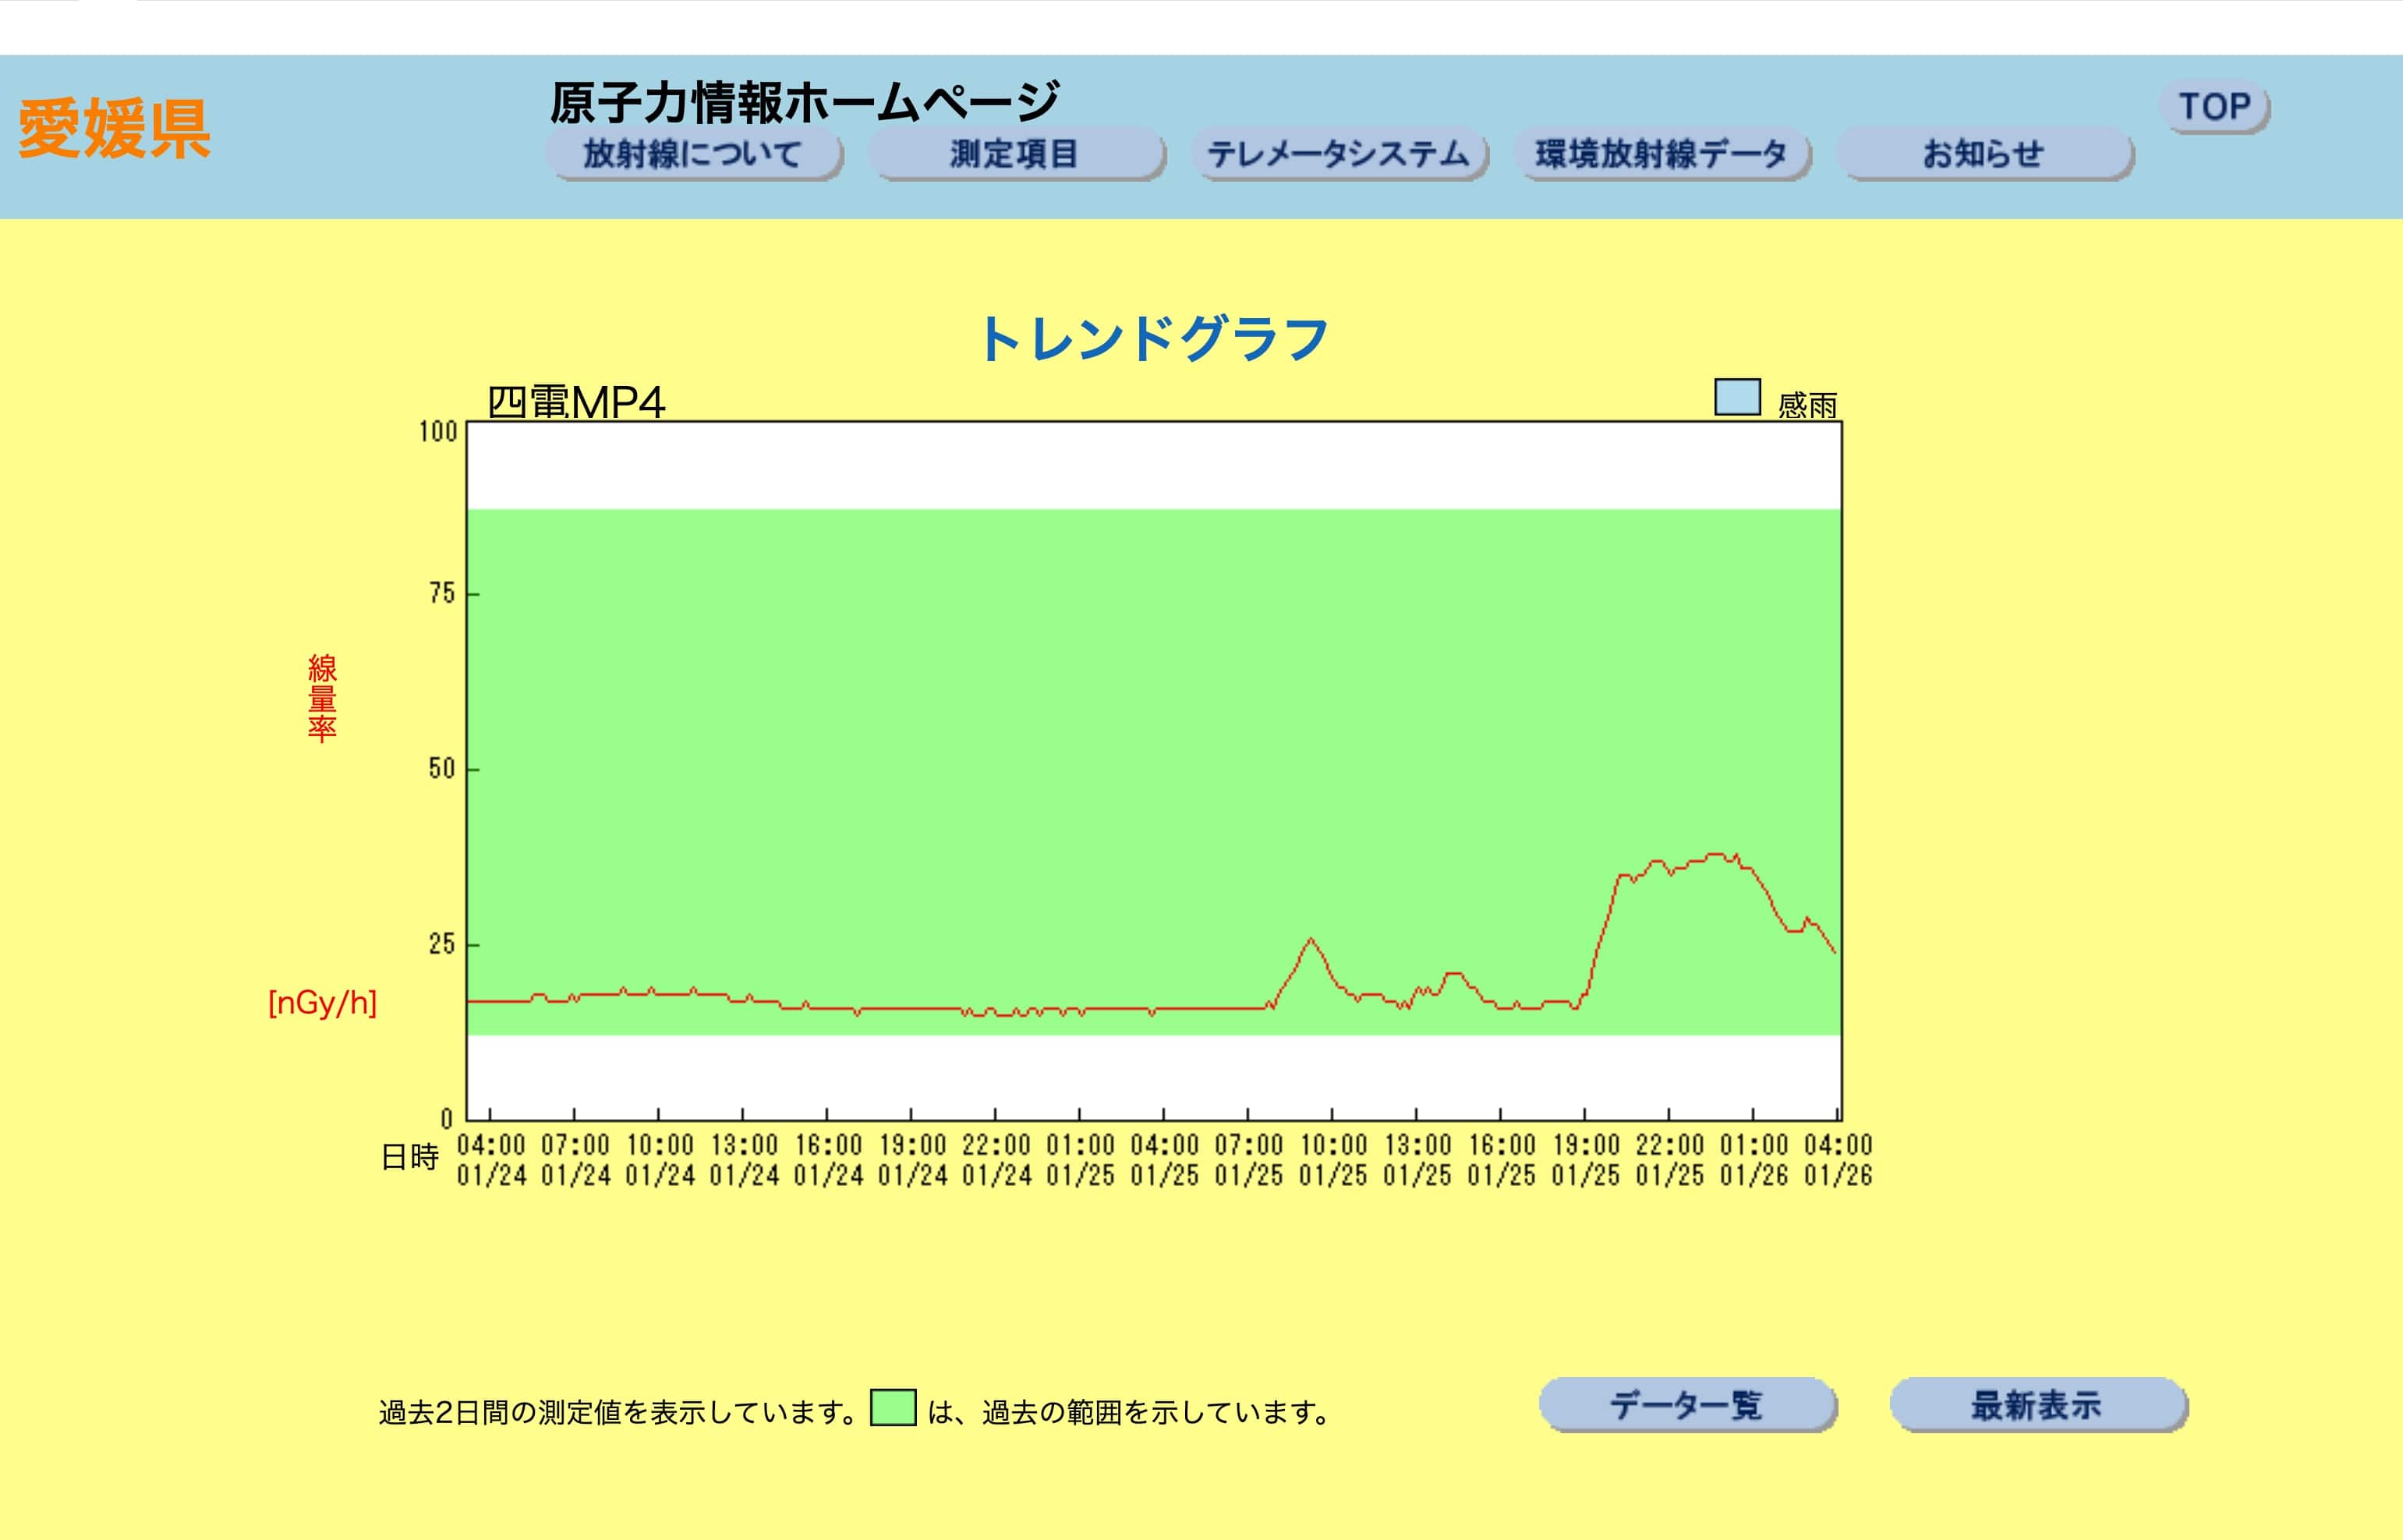Click the 過去2日間の測定値を表示しています text

click(x=618, y=1412)
